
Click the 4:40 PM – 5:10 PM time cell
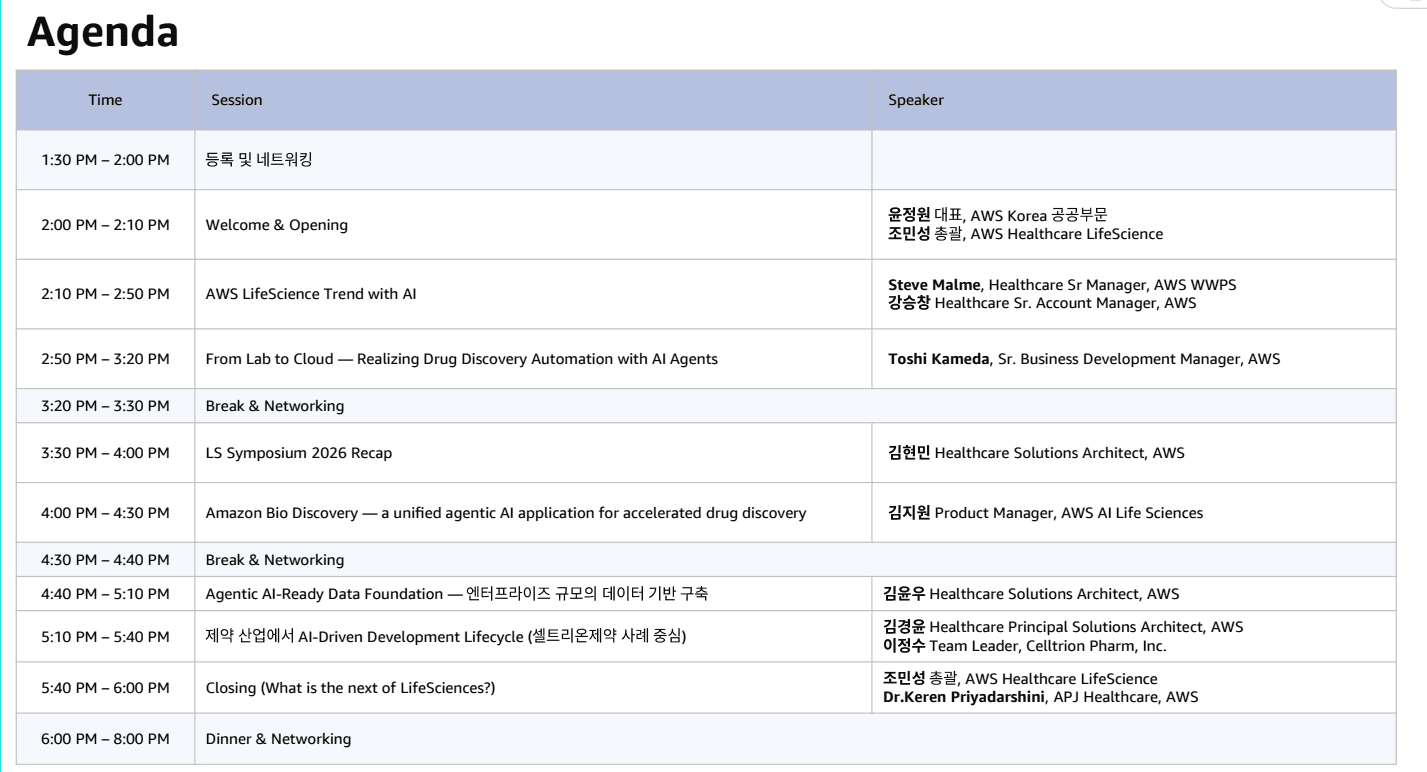105,594
